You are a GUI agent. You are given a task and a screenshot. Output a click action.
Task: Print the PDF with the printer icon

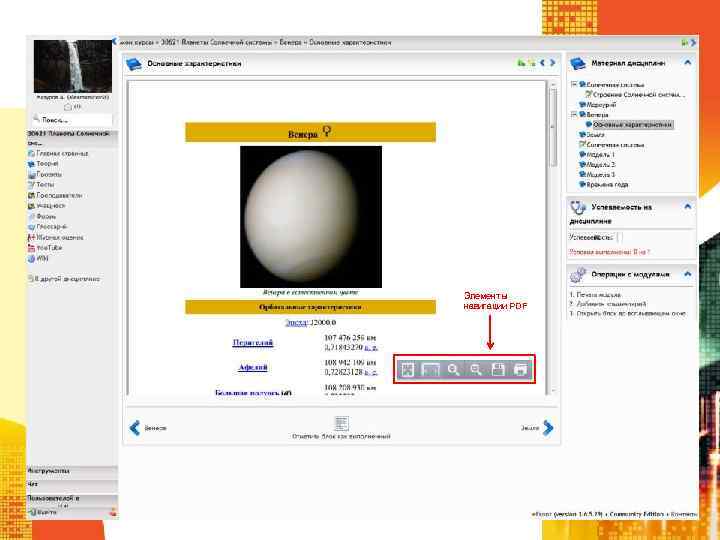(x=520, y=369)
